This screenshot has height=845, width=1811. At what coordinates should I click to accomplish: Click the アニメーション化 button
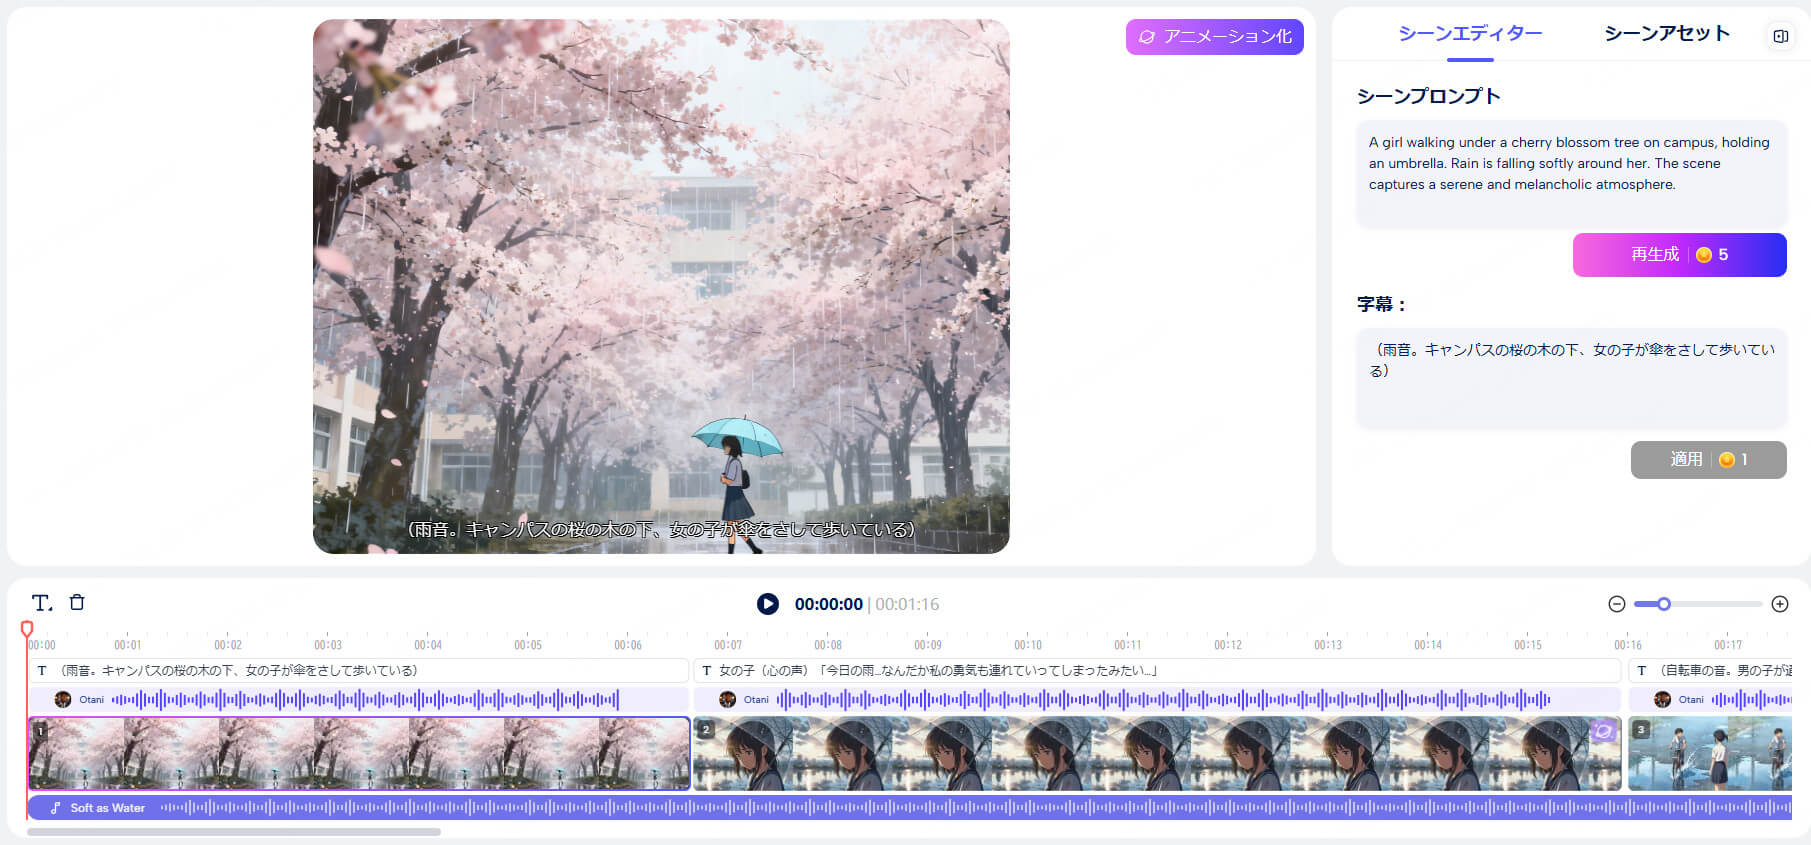pyautogui.click(x=1214, y=37)
